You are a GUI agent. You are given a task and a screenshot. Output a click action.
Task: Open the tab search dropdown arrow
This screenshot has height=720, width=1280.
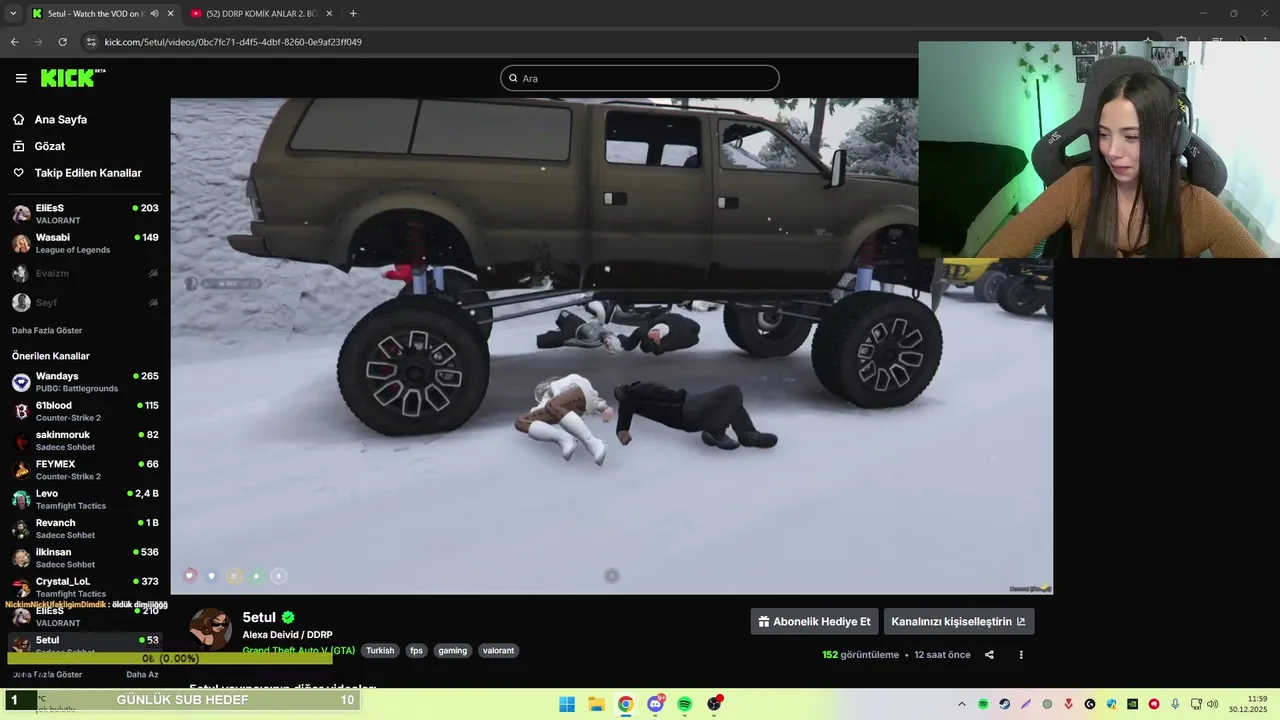click(13, 14)
